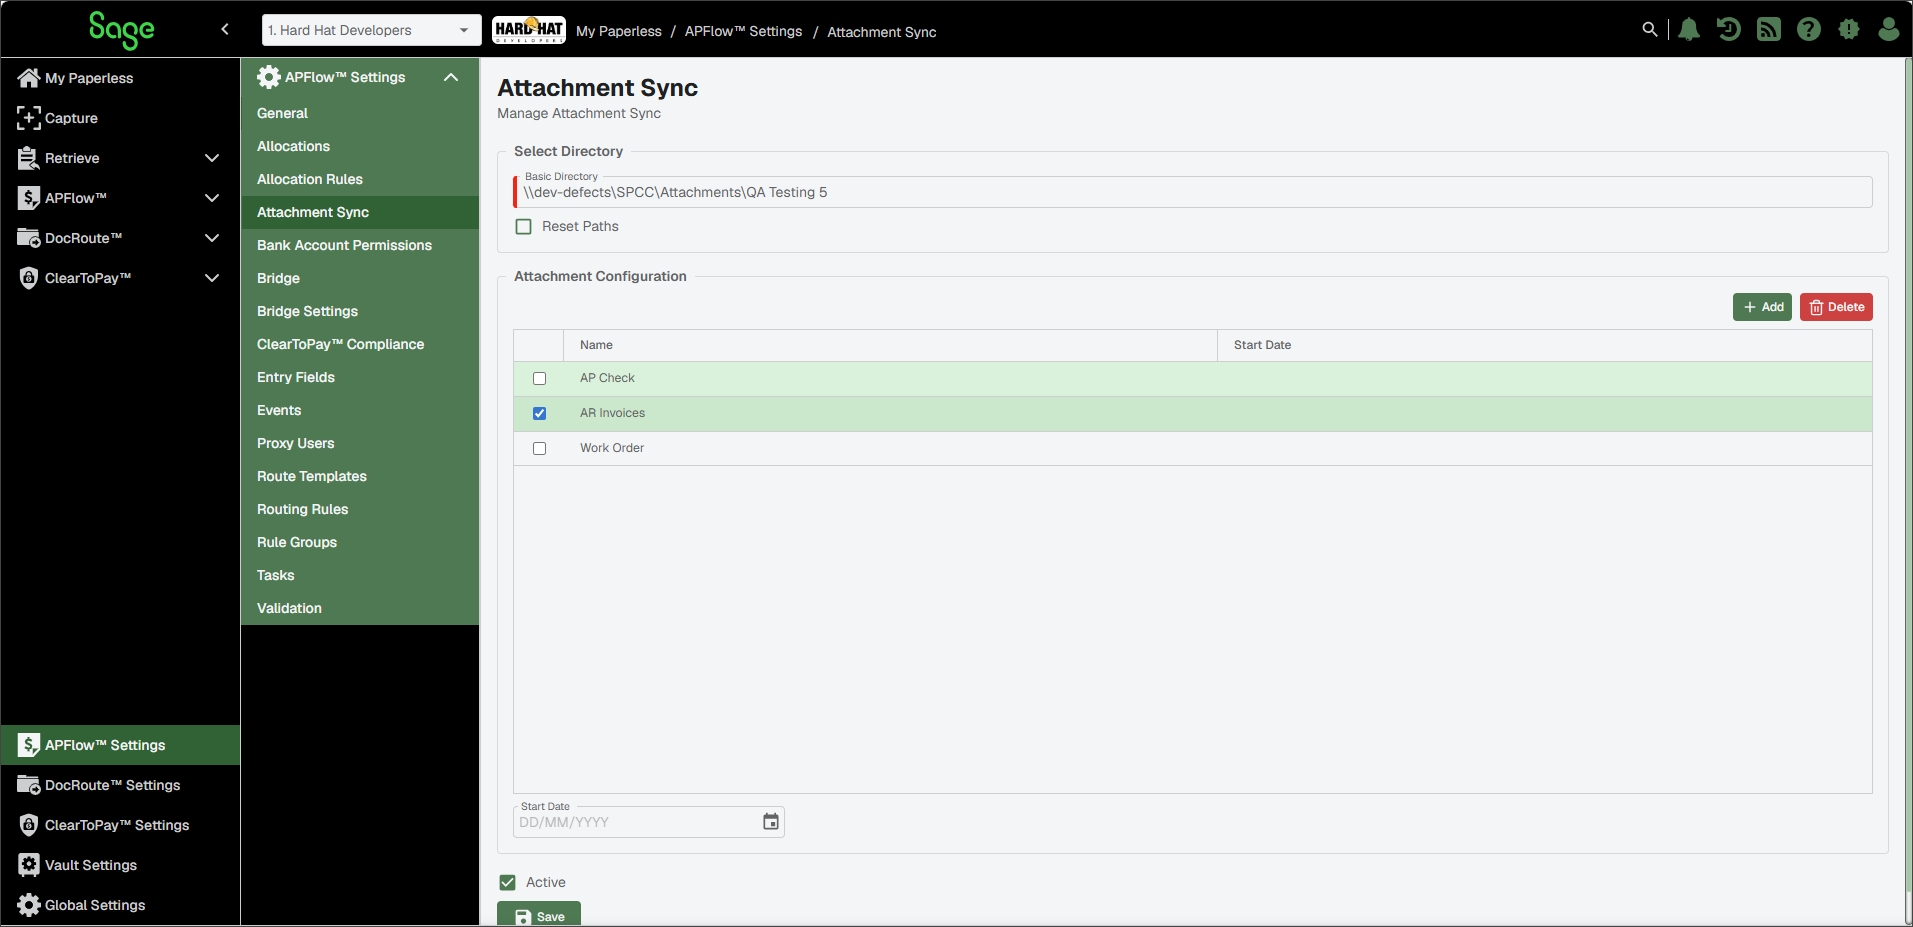
Task: Open General settings
Action: pyautogui.click(x=360, y=113)
